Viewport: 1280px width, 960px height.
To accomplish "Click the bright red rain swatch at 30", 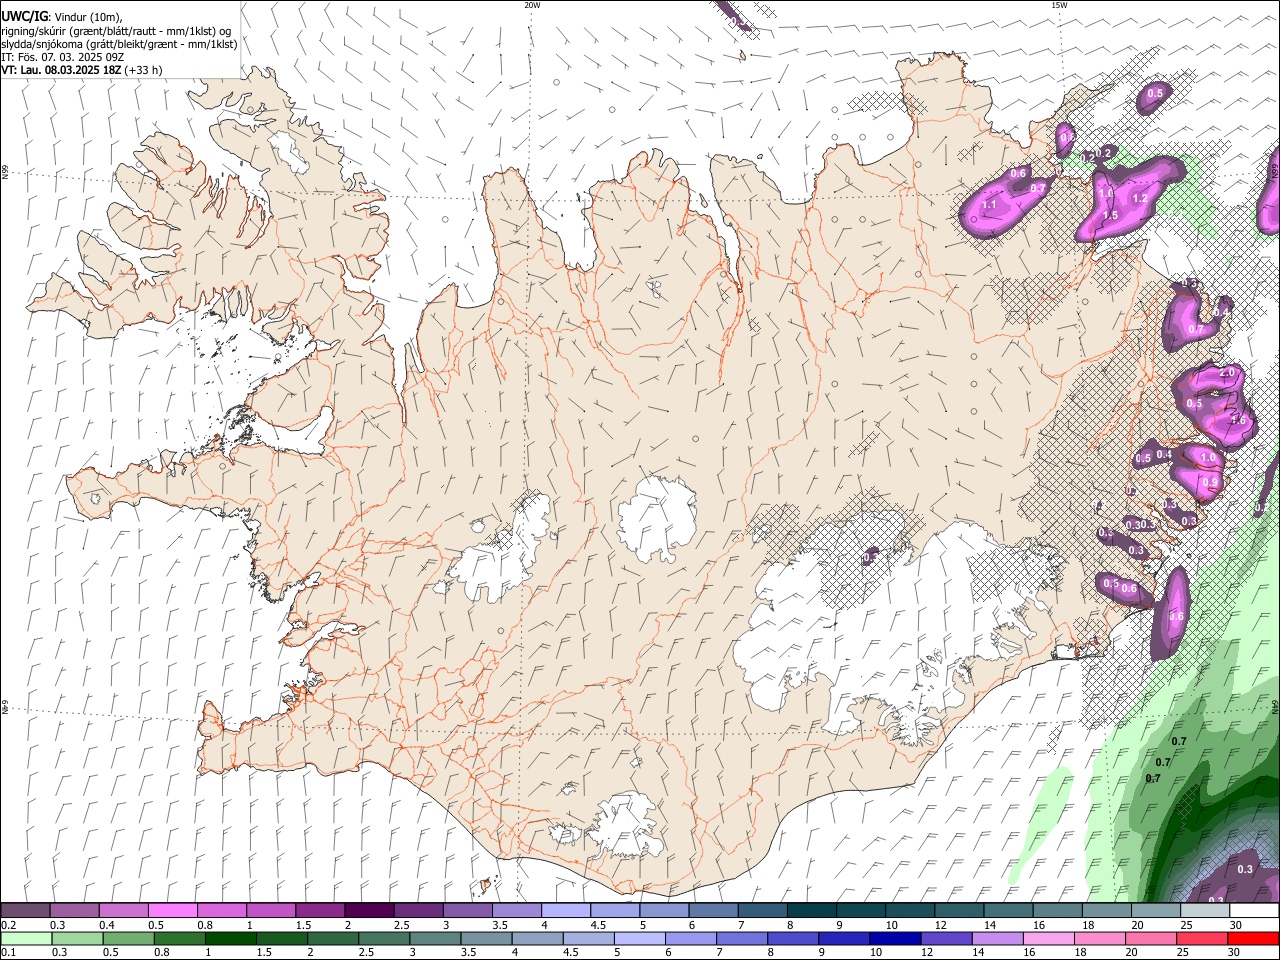I will [x=1252, y=938].
